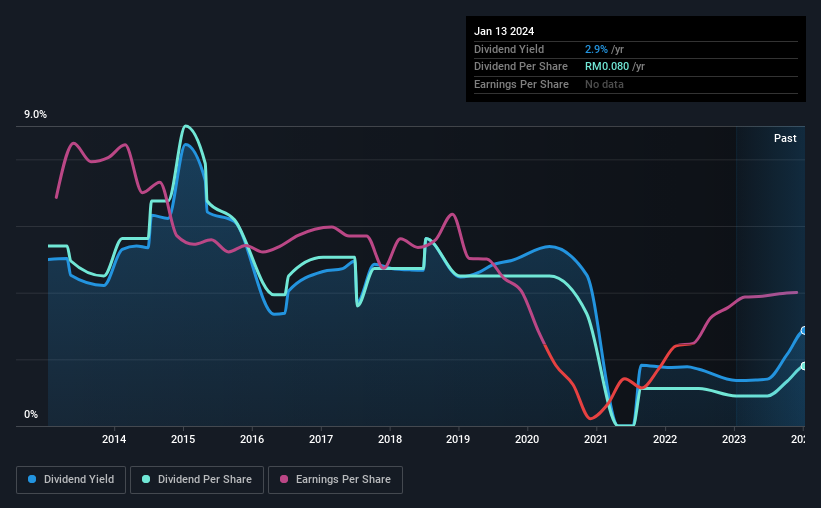Screen dimensions: 821x508
Task: Click the 2016 x-axis label
Action: point(252,439)
